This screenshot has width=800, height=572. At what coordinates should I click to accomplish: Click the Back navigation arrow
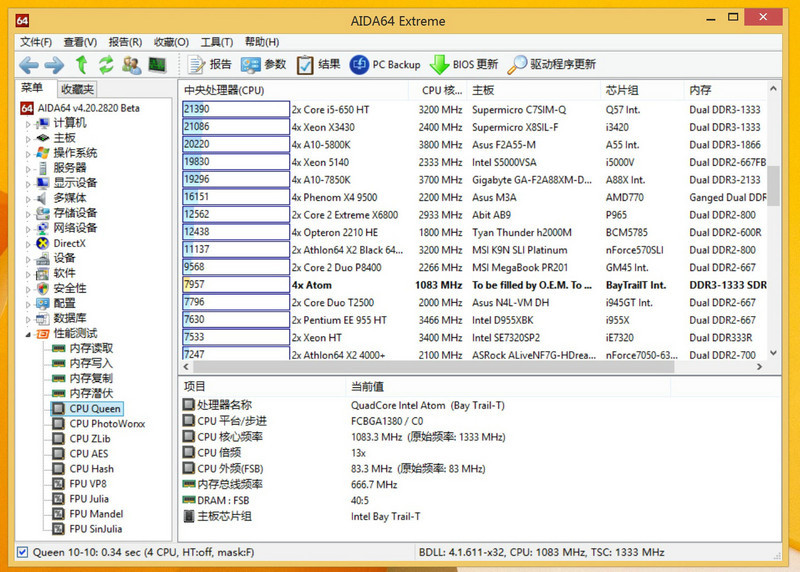pos(29,65)
